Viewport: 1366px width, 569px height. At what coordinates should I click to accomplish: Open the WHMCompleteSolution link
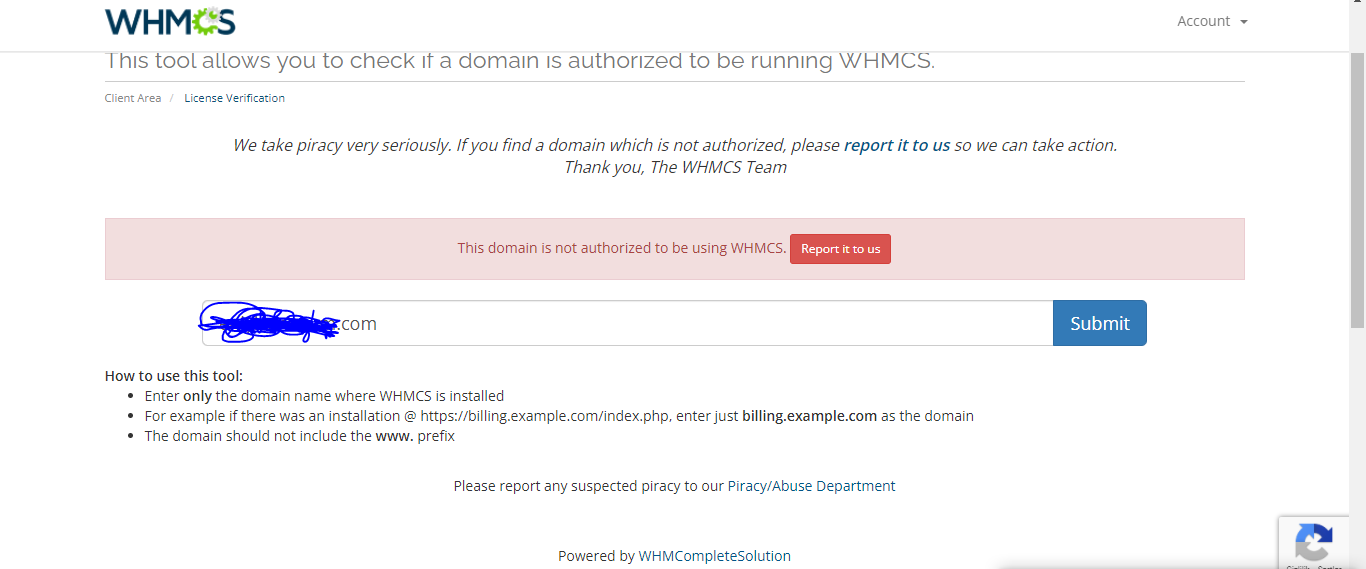coord(714,556)
